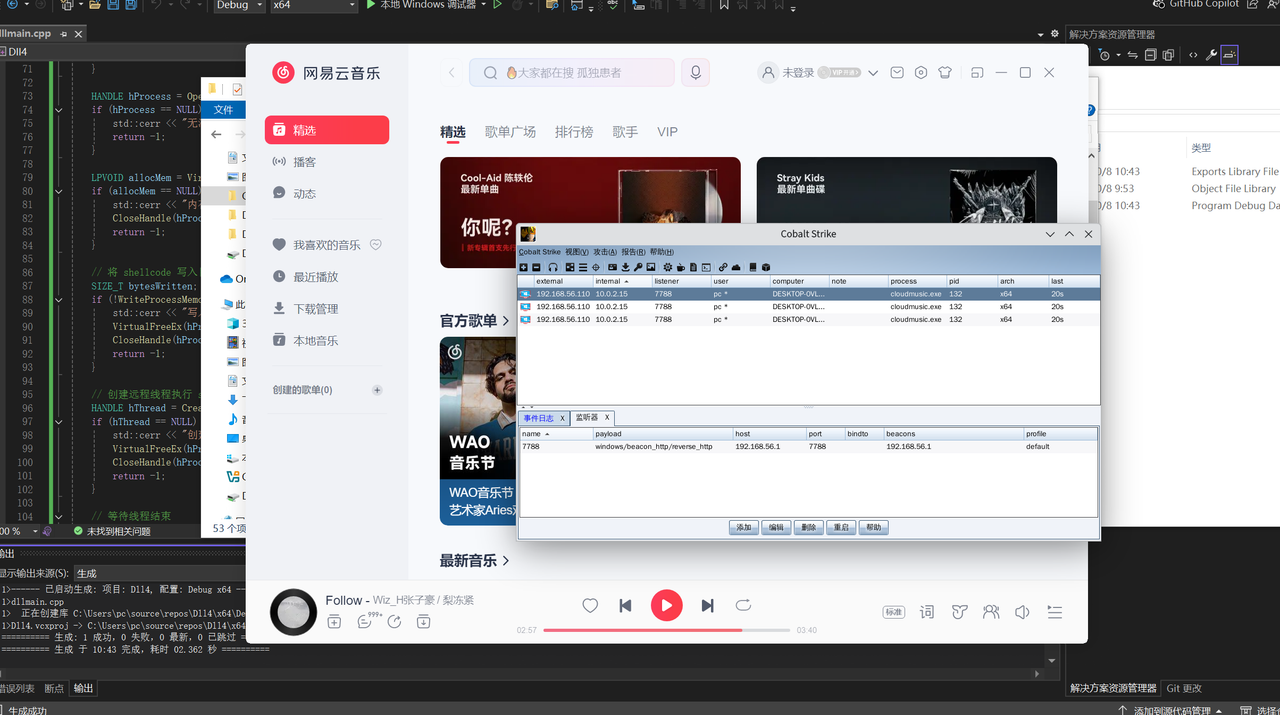The width and height of the screenshot is (1280, 715).
Task: Open the Cobalt Strike menu
Action: tap(540, 252)
